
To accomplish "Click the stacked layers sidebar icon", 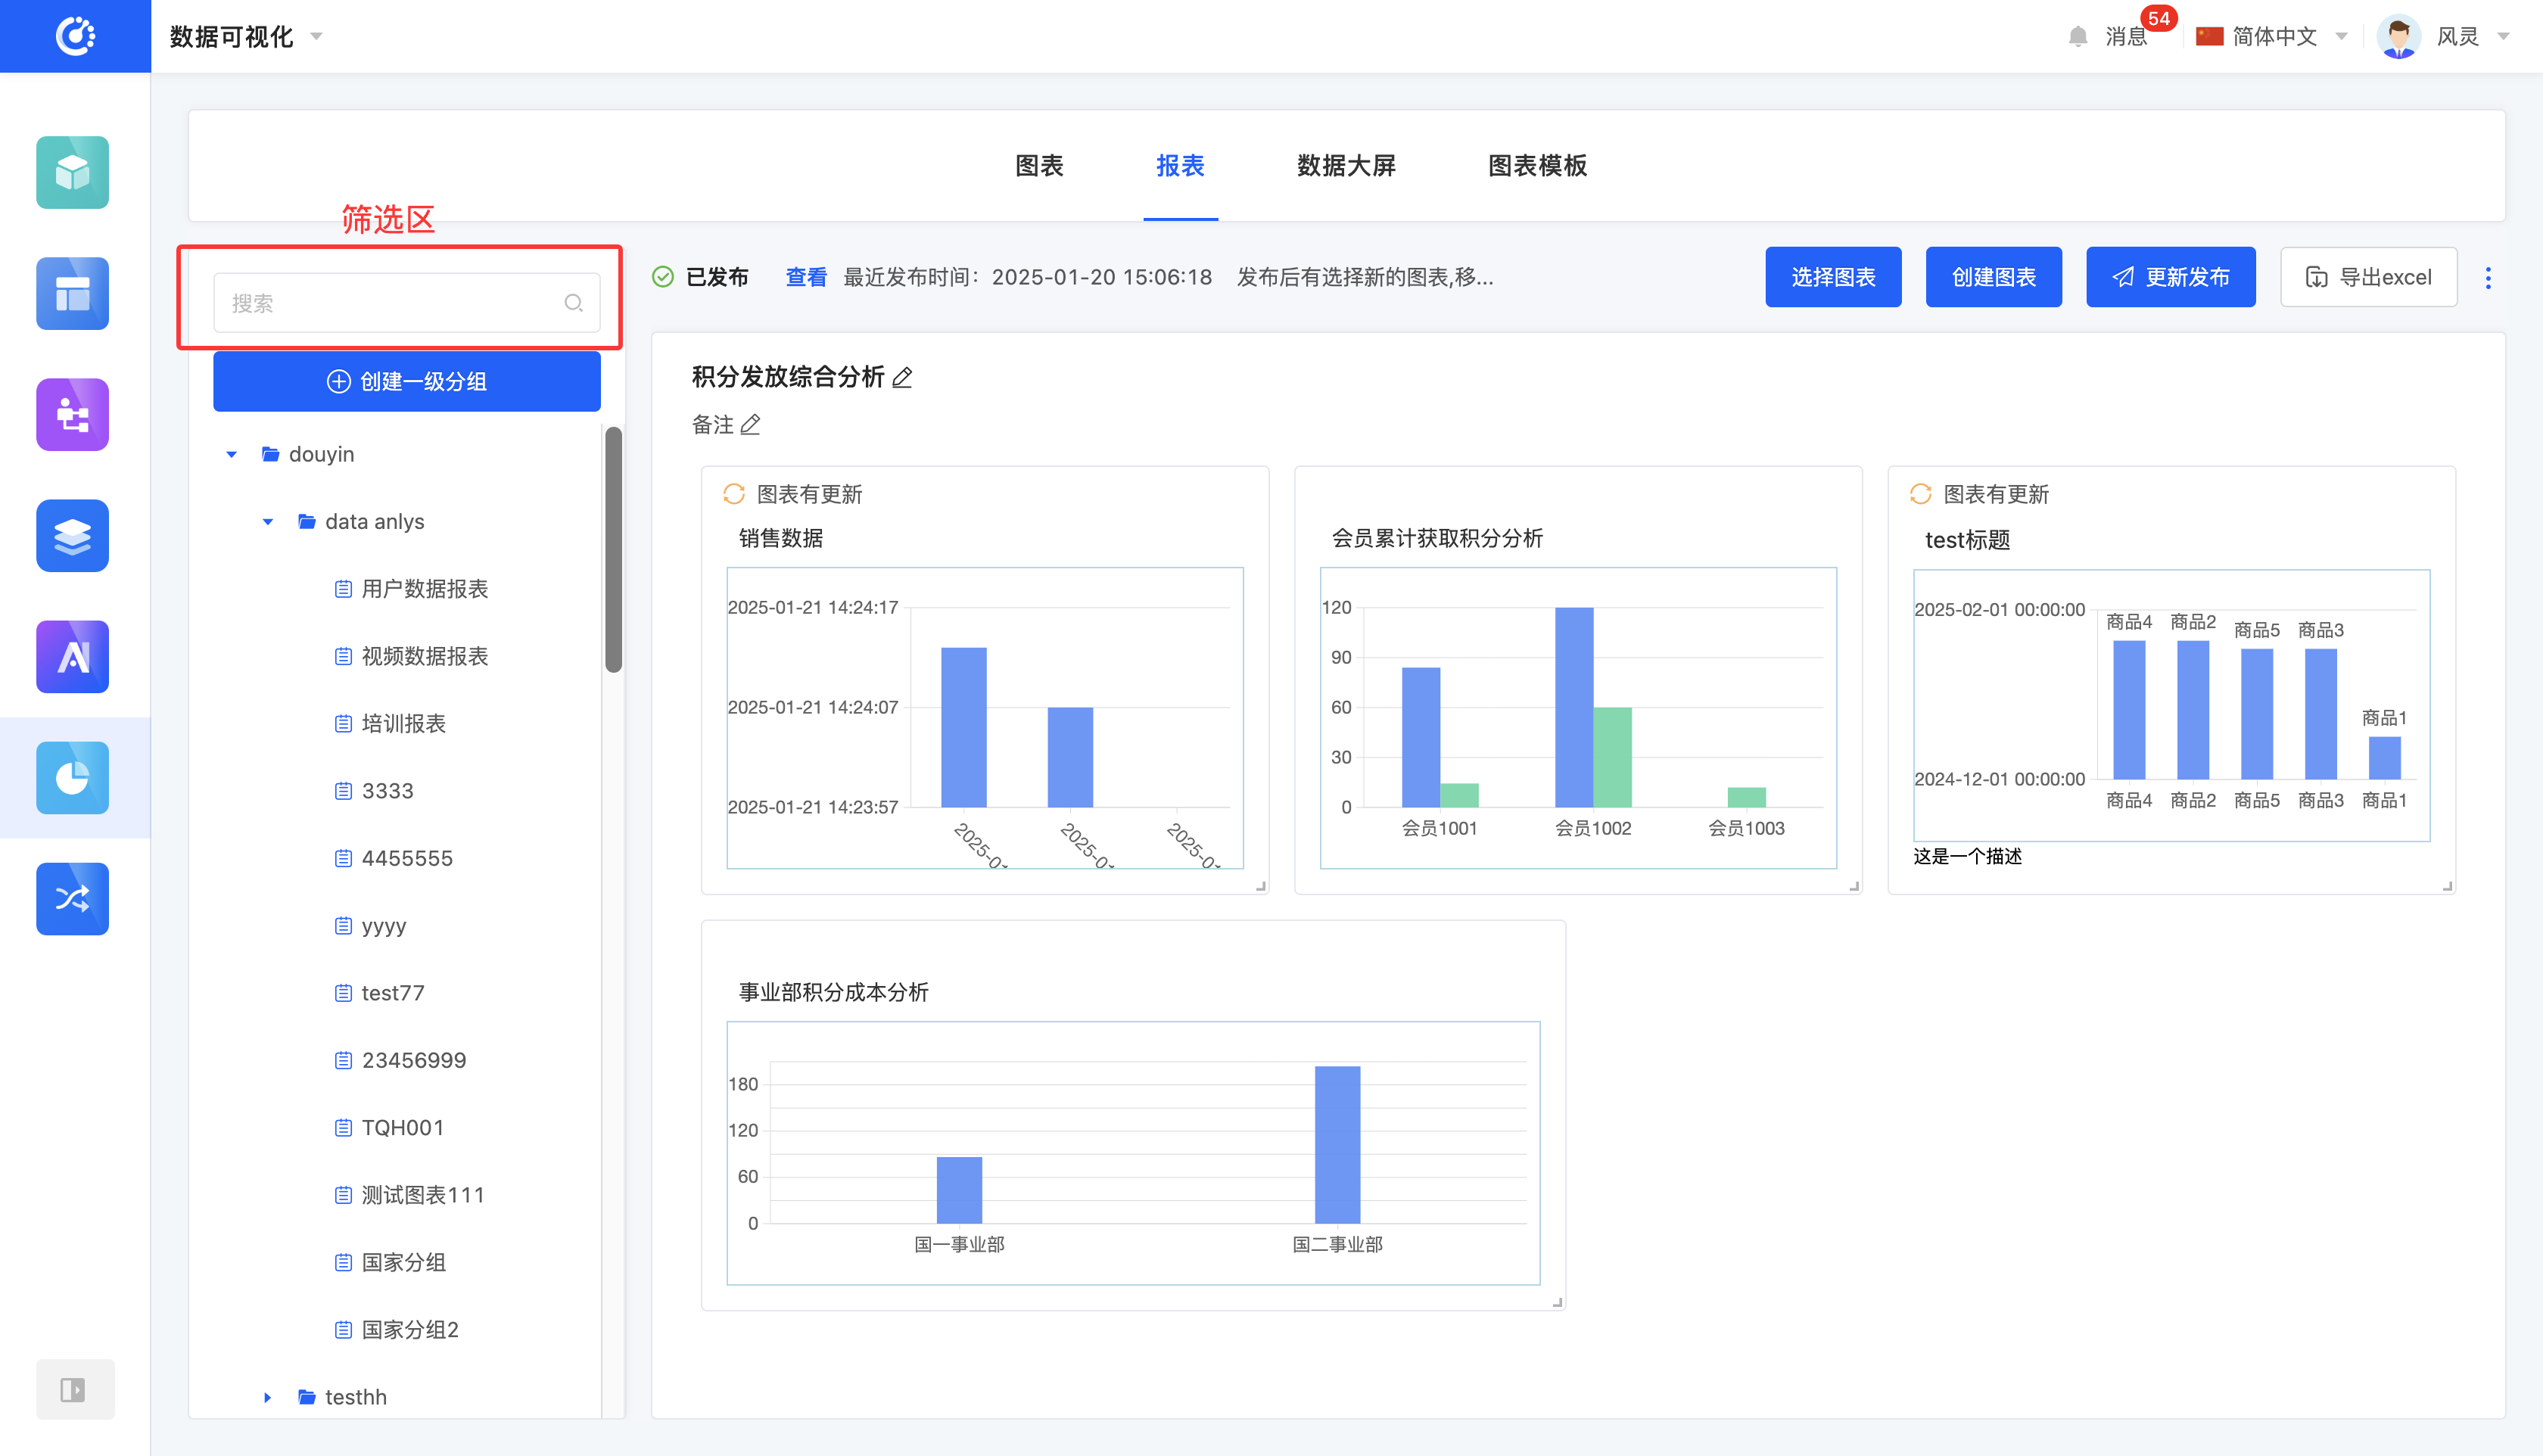I will (72, 535).
